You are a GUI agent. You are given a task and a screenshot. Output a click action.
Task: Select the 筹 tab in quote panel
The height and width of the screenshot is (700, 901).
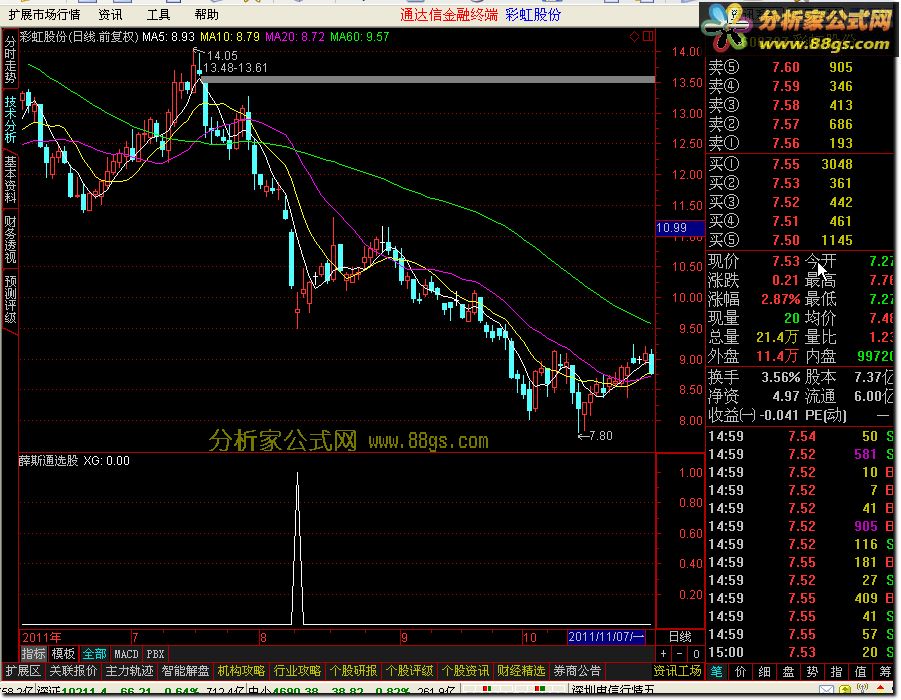click(x=885, y=671)
